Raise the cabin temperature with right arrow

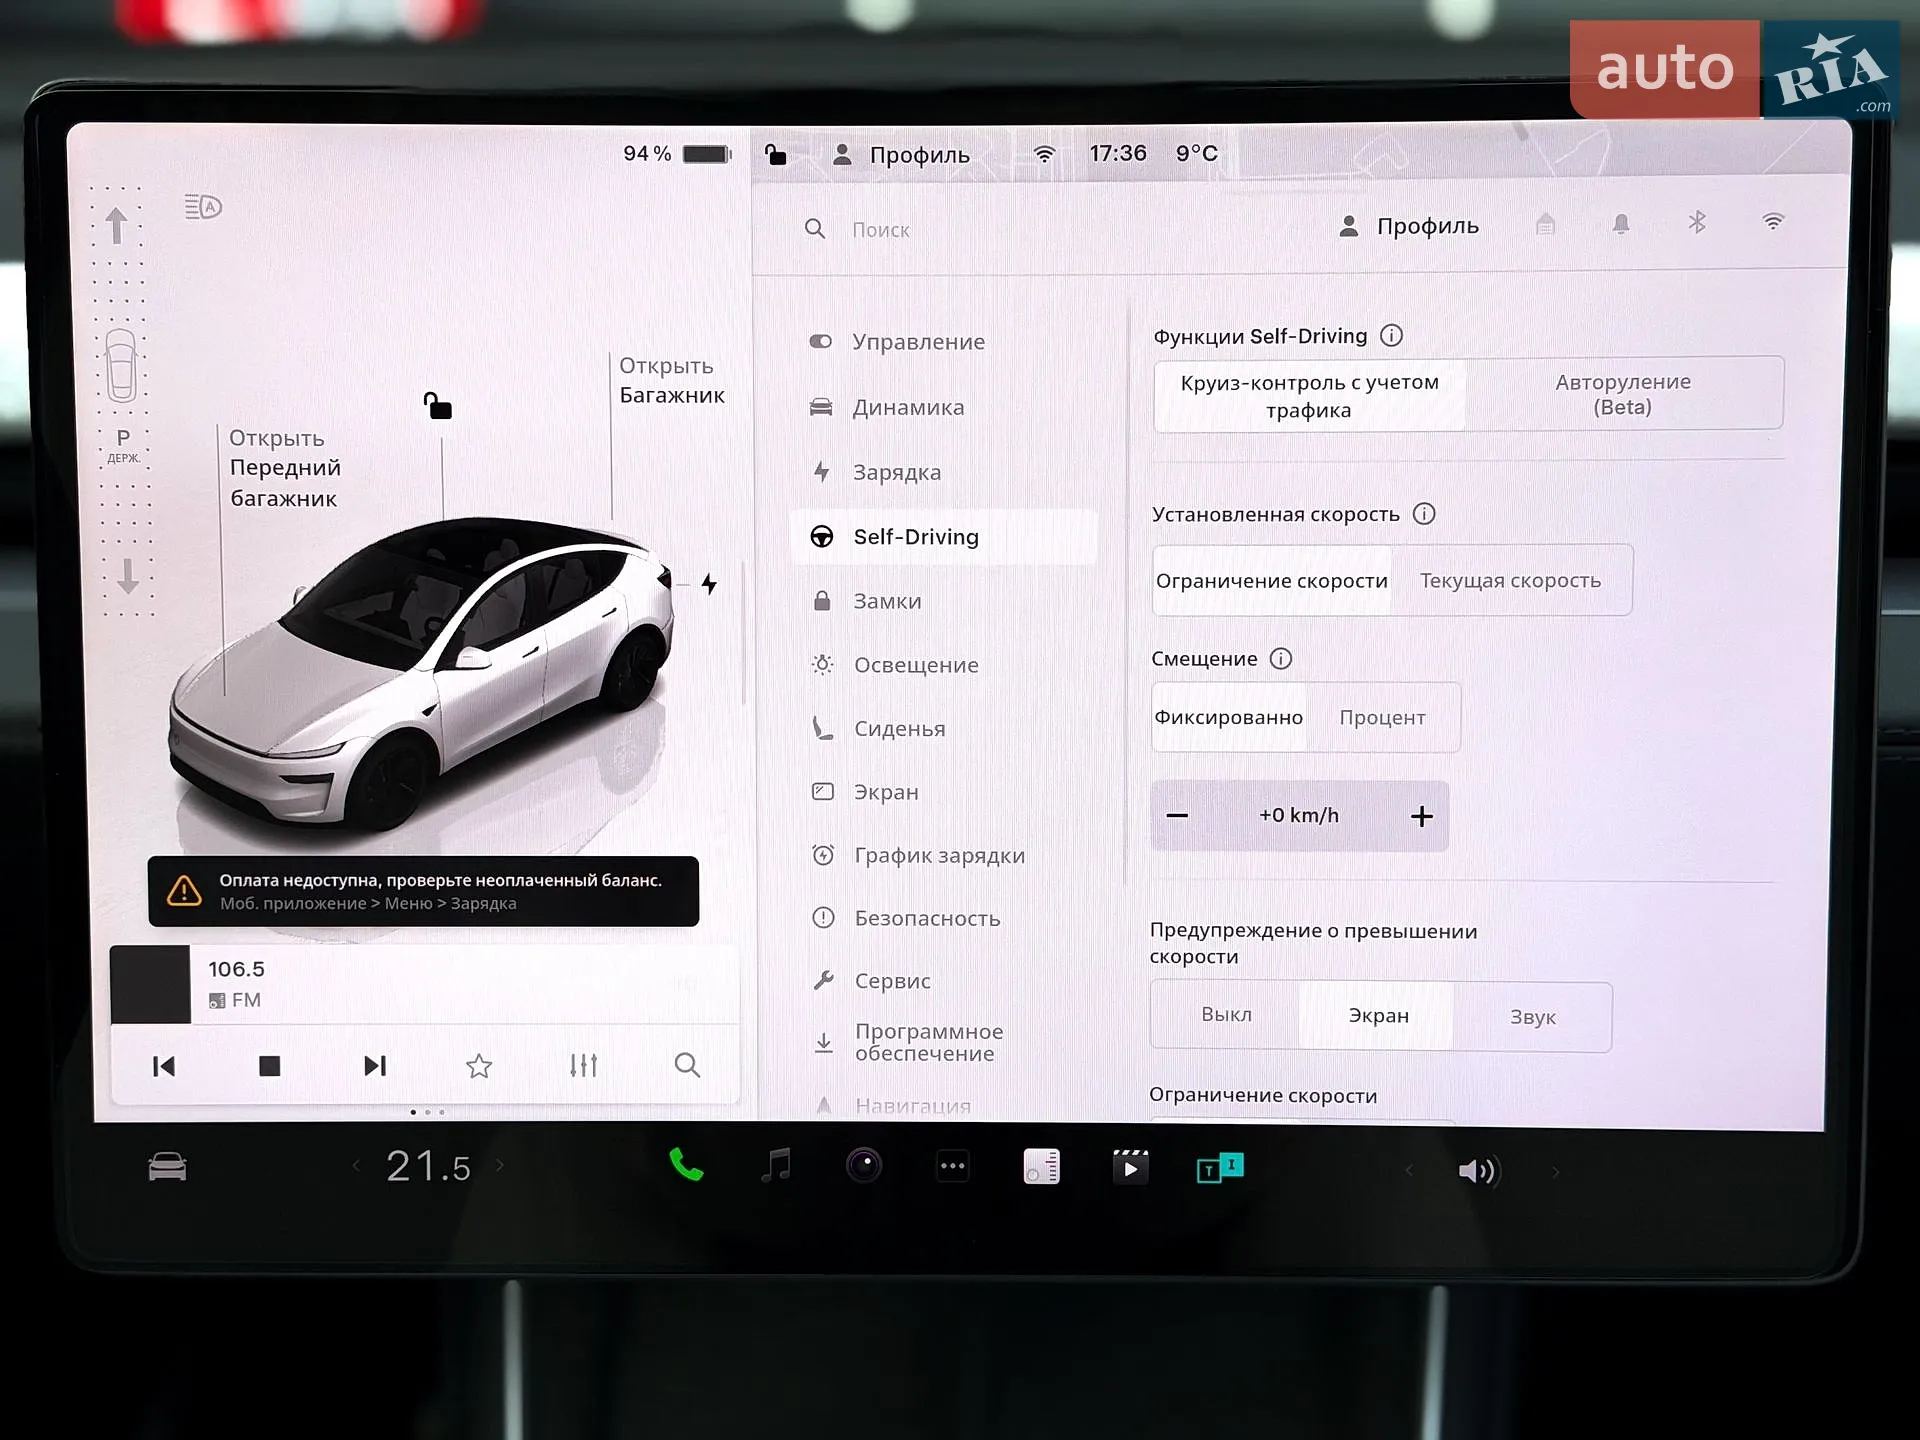(x=500, y=1166)
